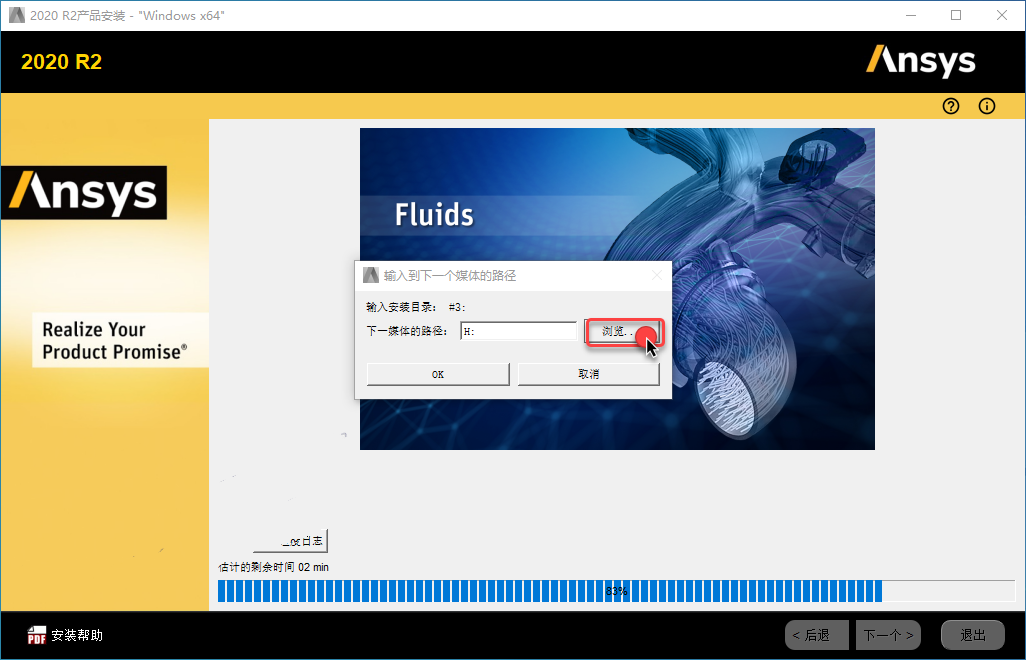Confirm the media path with OK
Screen dimensions: 1026x660
pos(438,374)
